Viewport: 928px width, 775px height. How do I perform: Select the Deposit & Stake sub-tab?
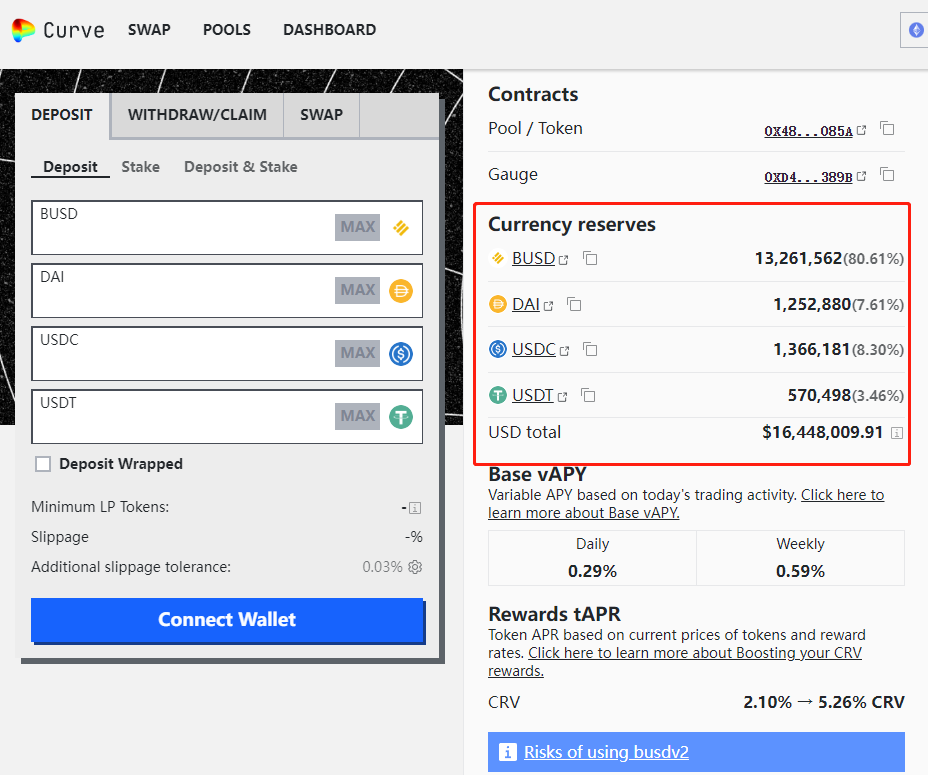[x=241, y=167]
